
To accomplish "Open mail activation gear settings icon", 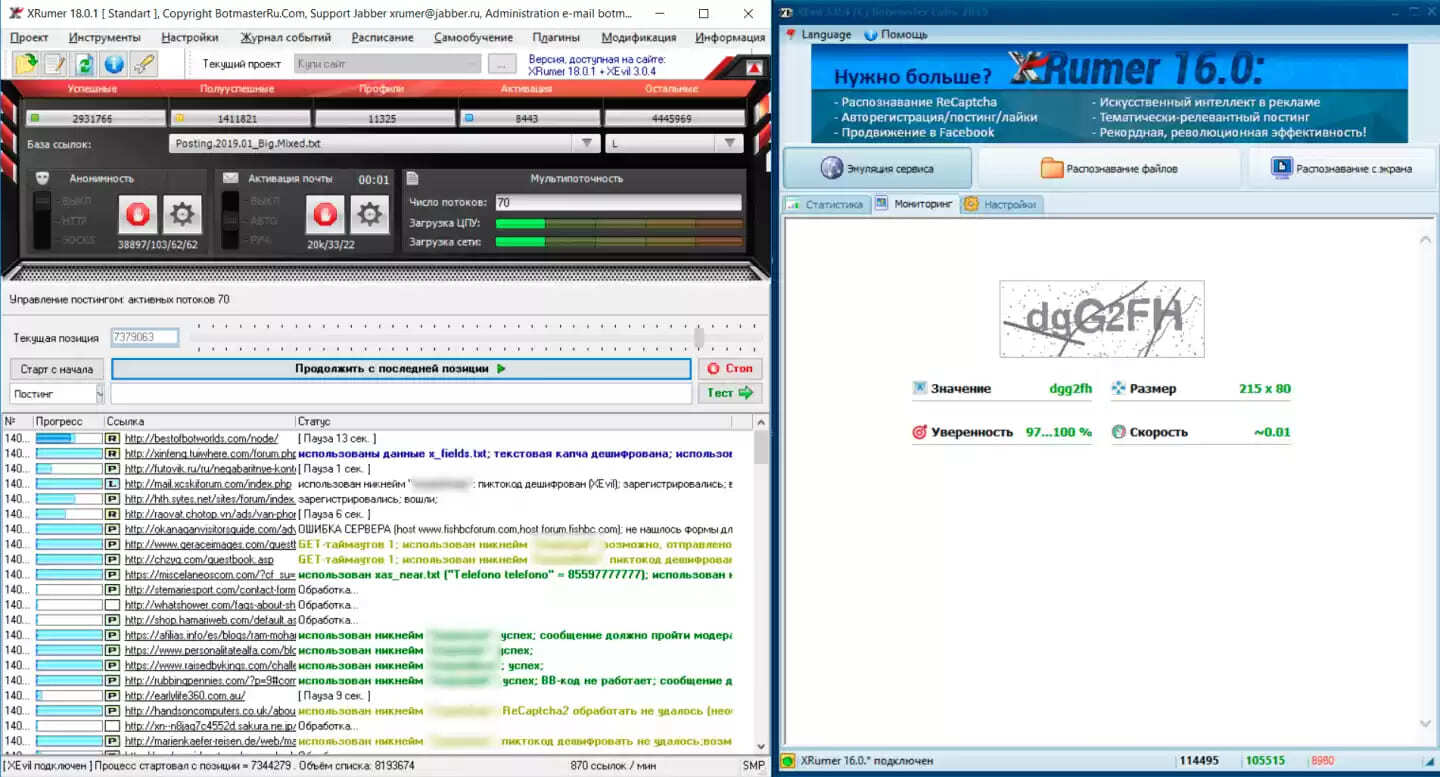I will [368, 214].
